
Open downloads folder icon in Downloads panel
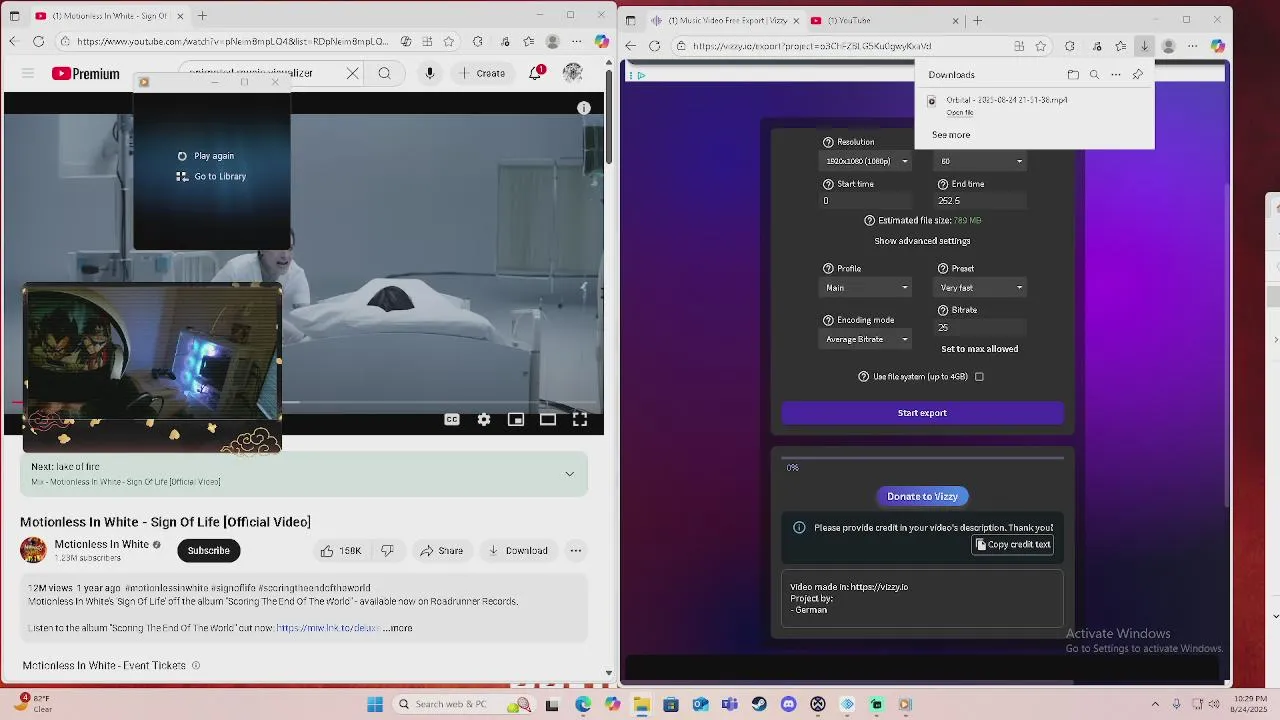[x=1073, y=75]
